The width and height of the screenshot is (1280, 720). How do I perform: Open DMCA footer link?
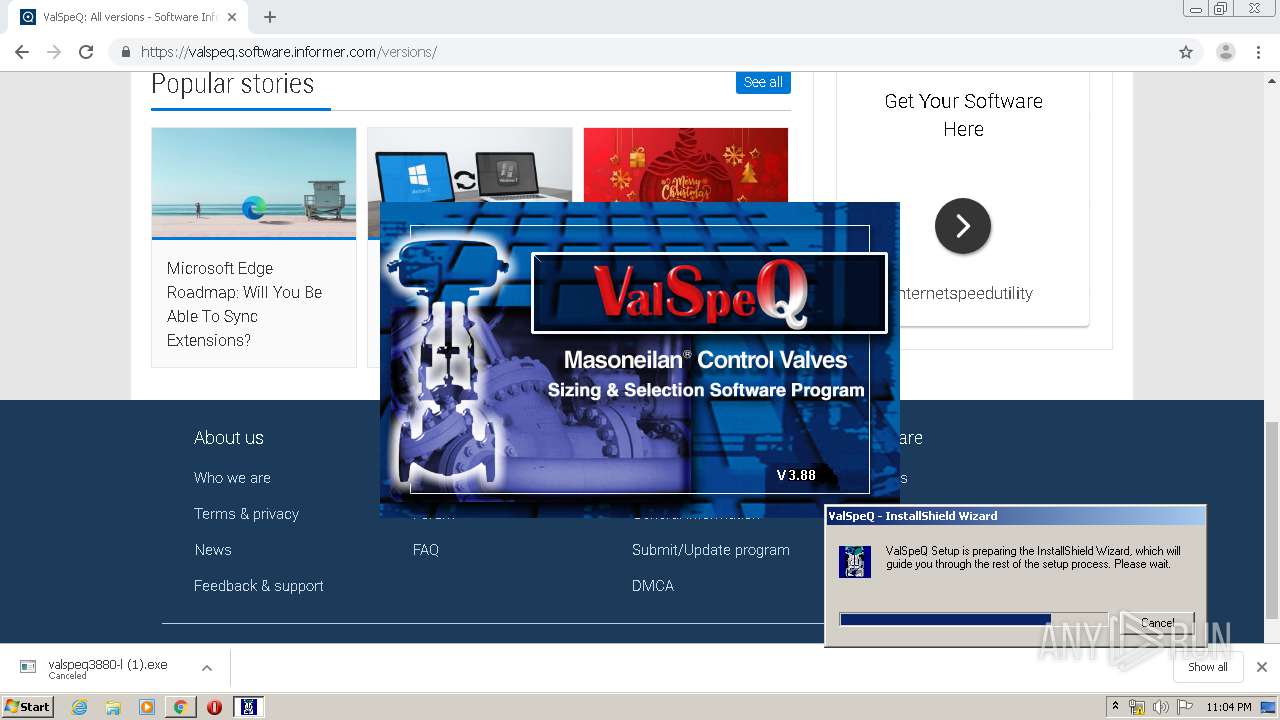(x=653, y=586)
